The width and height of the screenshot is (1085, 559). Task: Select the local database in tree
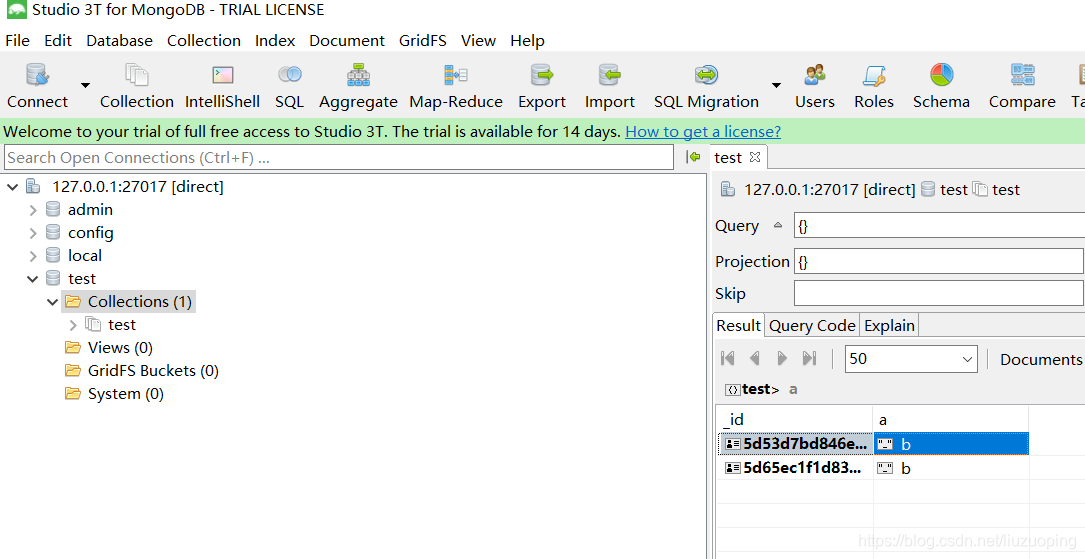pos(84,256)
